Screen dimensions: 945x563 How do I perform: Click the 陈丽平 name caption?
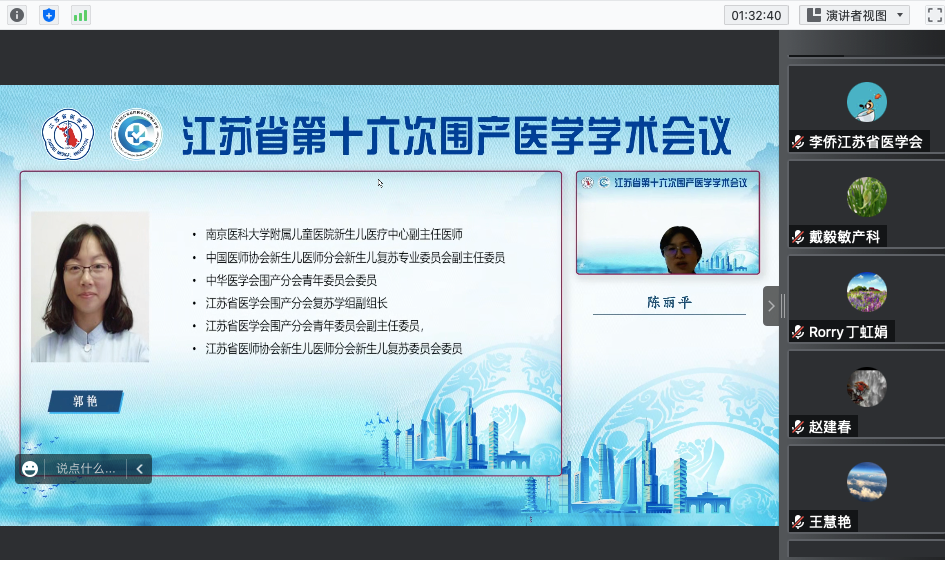click(669, 303)
